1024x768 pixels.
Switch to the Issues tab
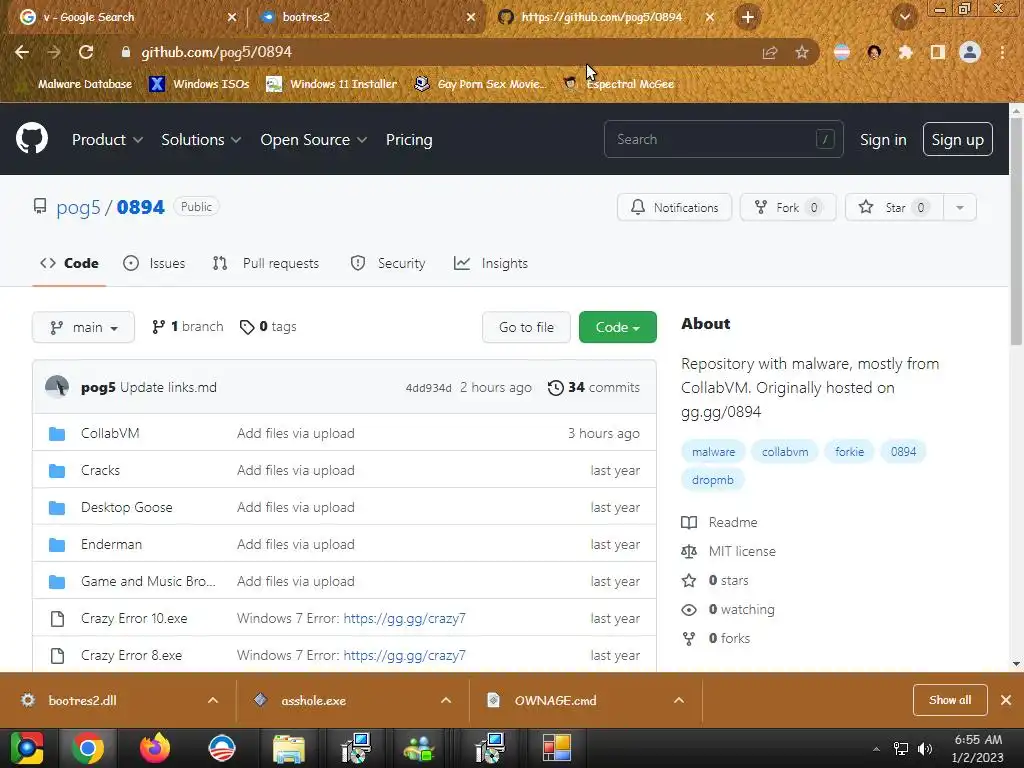(x=154, y=263)
